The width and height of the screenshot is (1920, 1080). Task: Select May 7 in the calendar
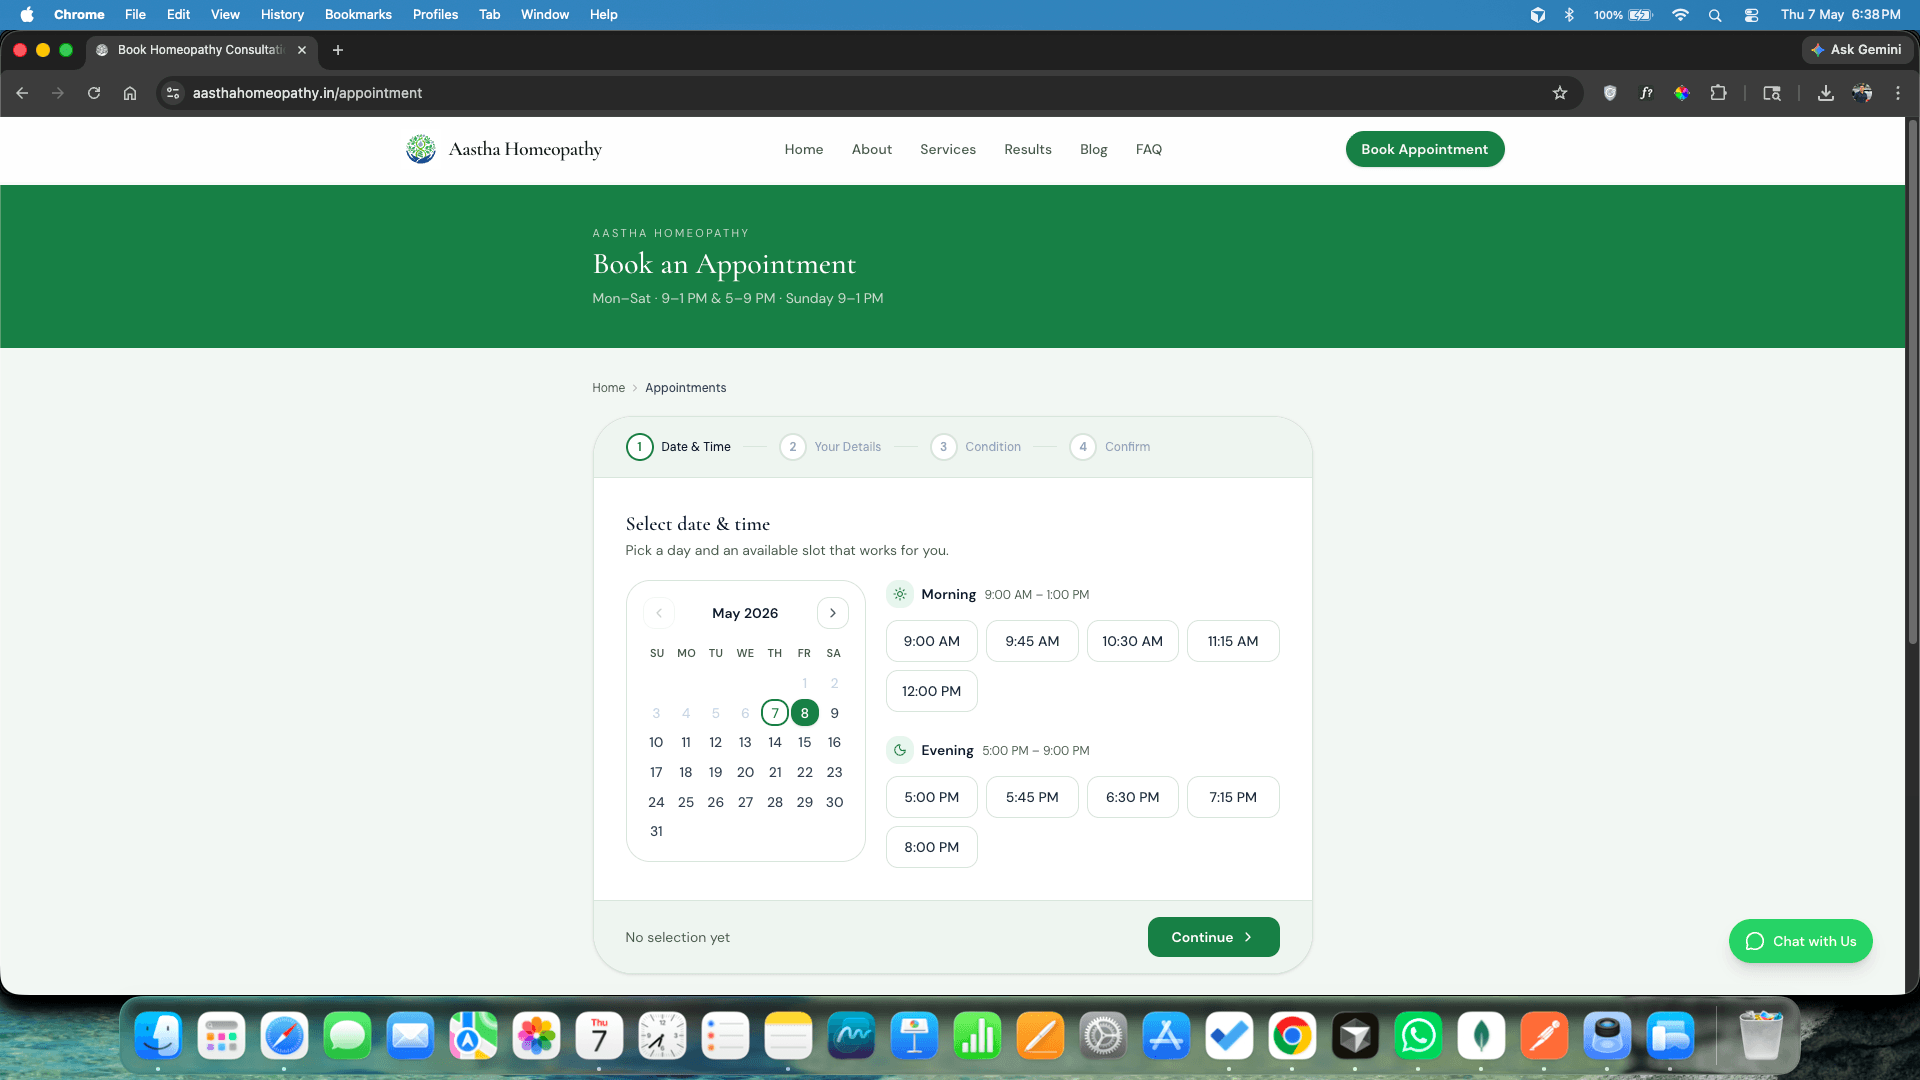pyautogui.click(x=775, y=713)
